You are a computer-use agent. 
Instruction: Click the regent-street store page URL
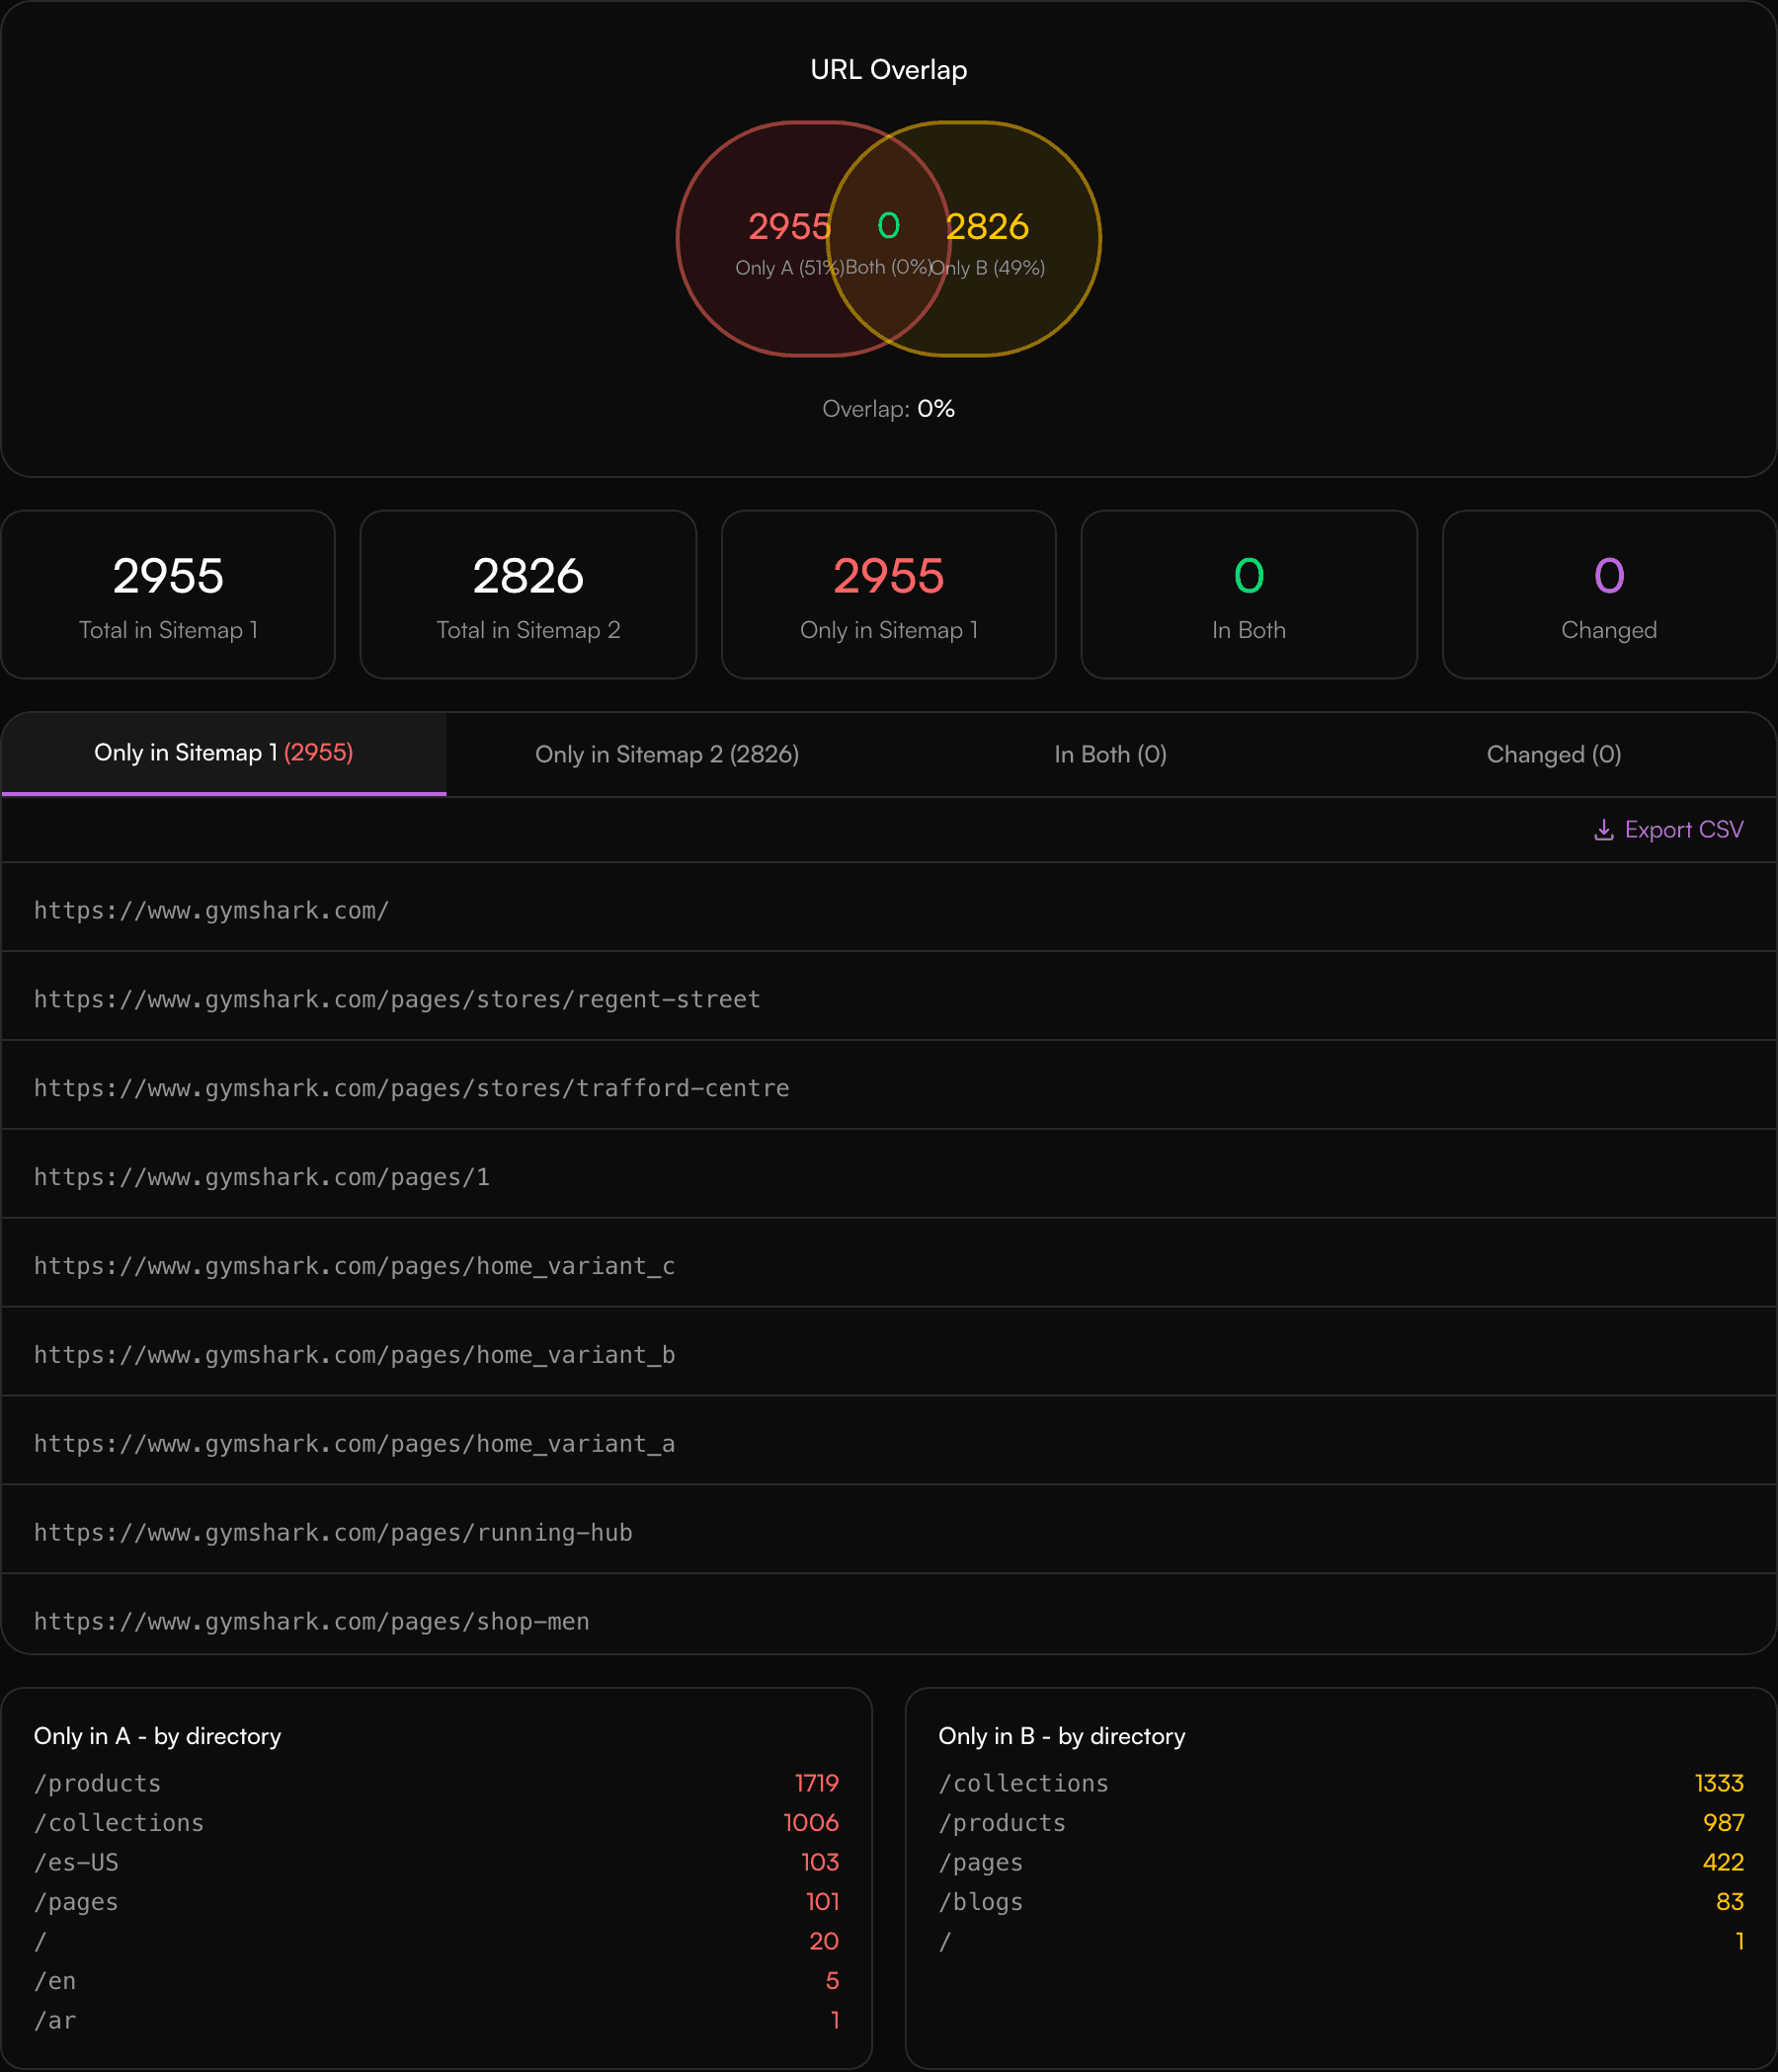click(x=396, y=999)
